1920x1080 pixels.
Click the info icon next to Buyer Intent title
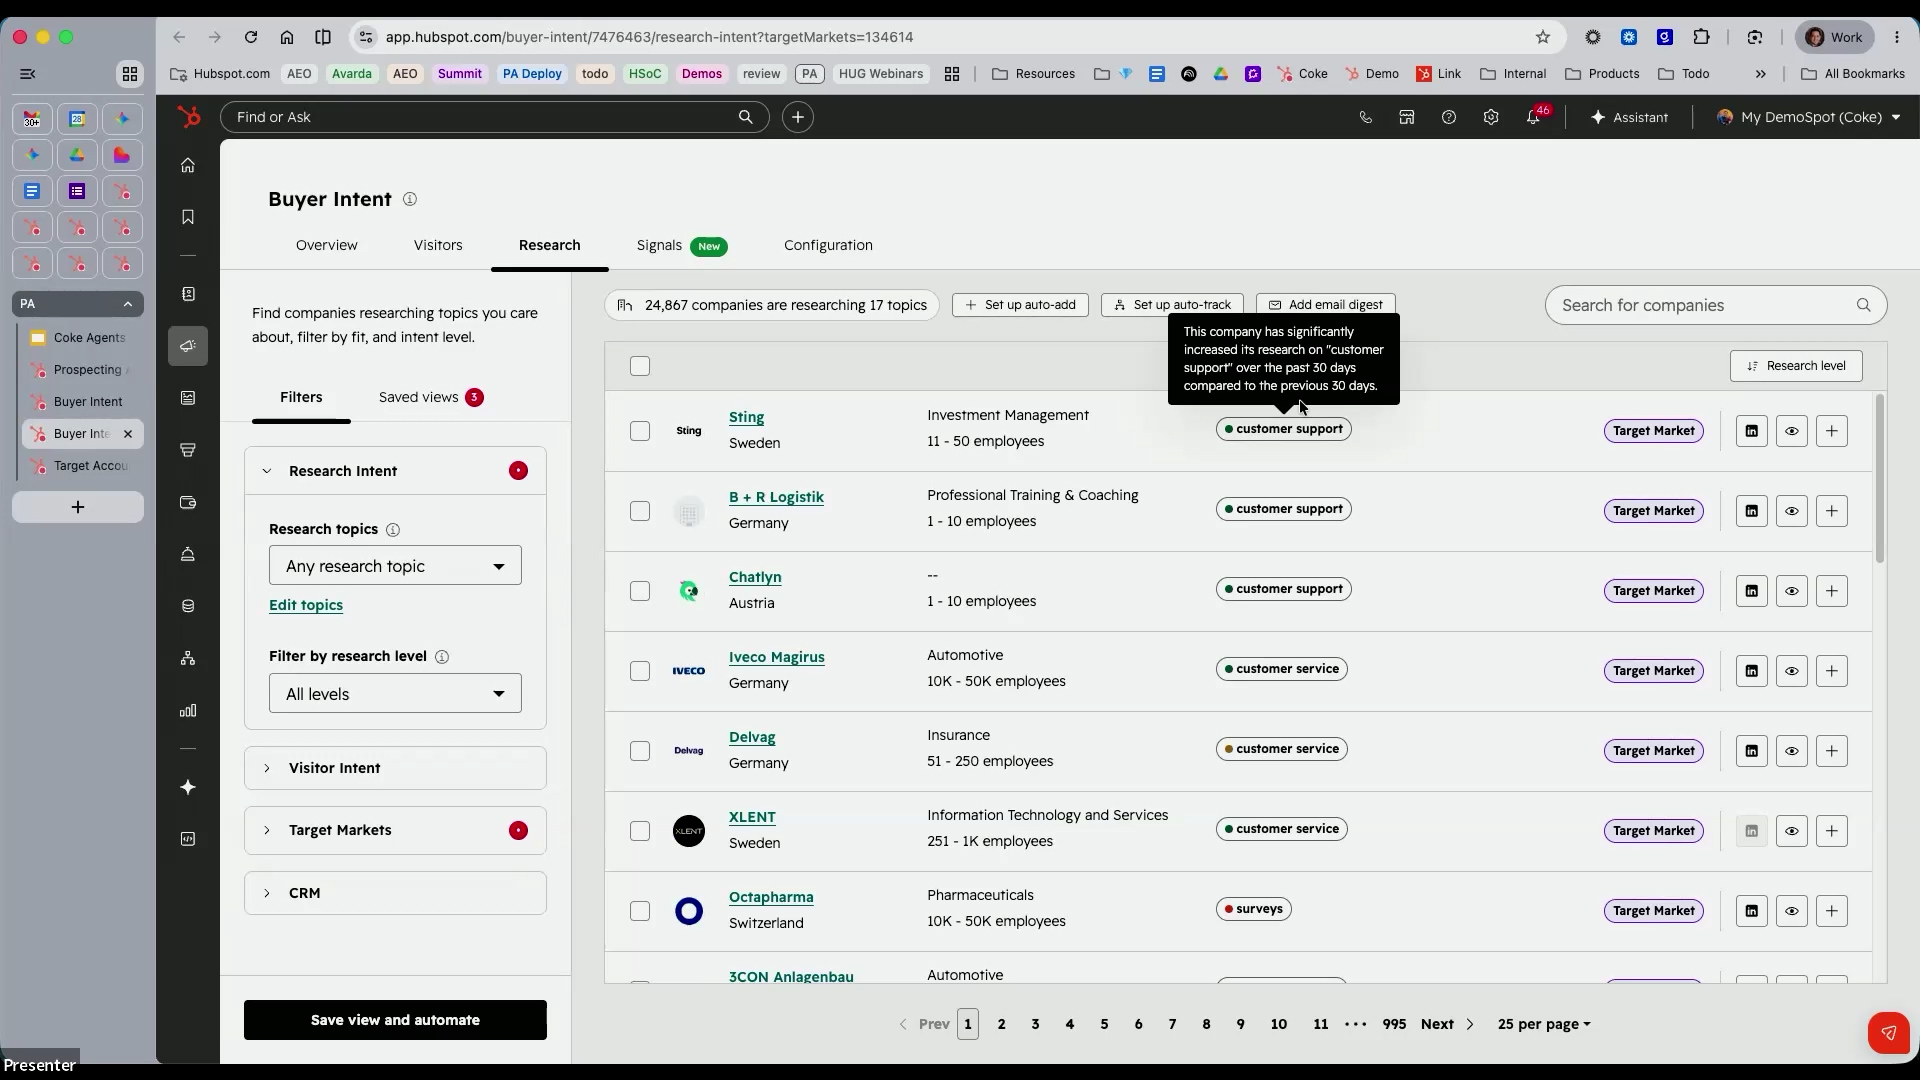click(x=410, y=199)
